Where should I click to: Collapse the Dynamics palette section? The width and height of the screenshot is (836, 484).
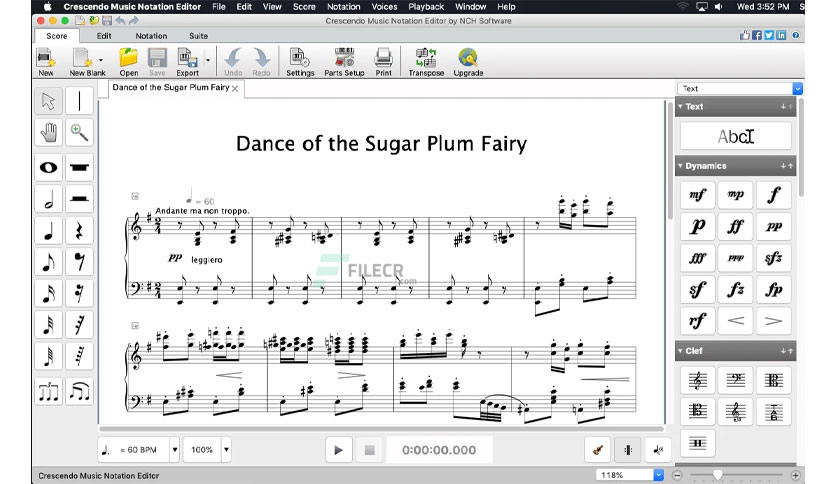[680, 166]
